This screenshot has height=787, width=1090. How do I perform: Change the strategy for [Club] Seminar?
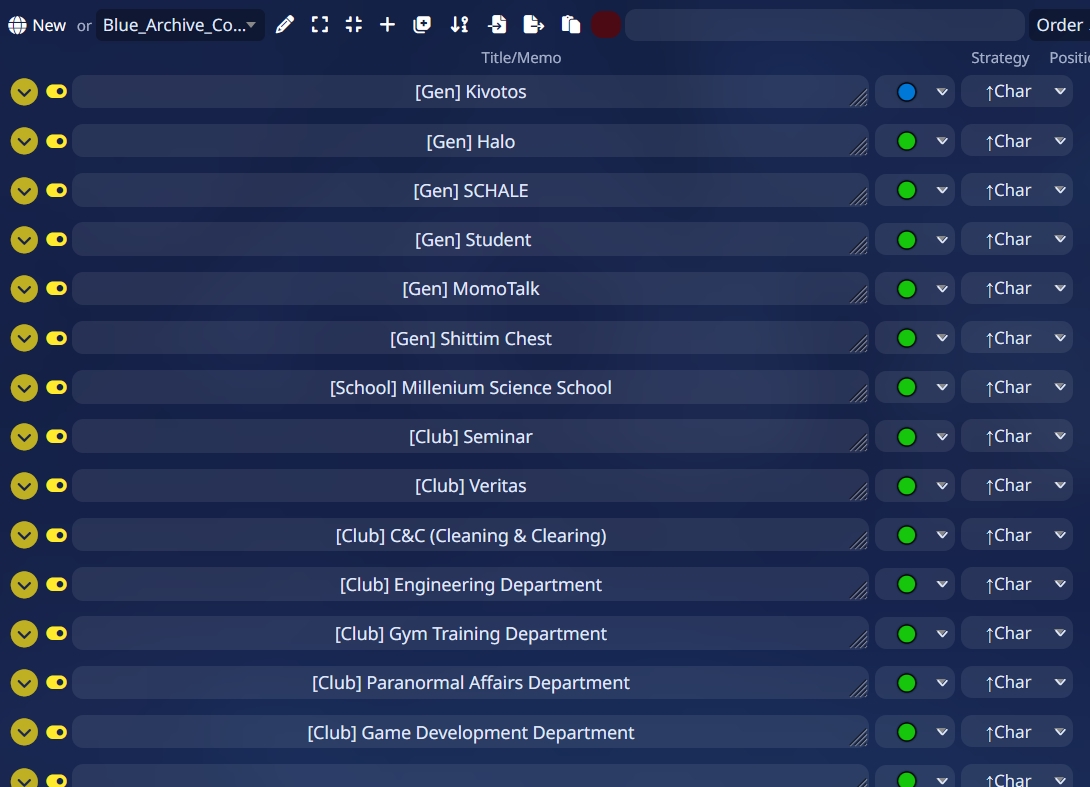coord(915,437)
